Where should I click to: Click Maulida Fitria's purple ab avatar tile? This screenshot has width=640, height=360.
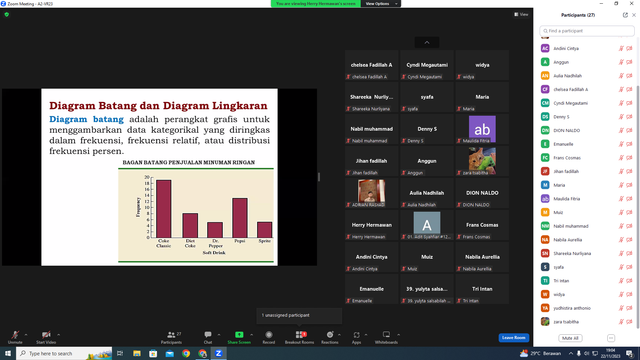(x=482, y=129)
